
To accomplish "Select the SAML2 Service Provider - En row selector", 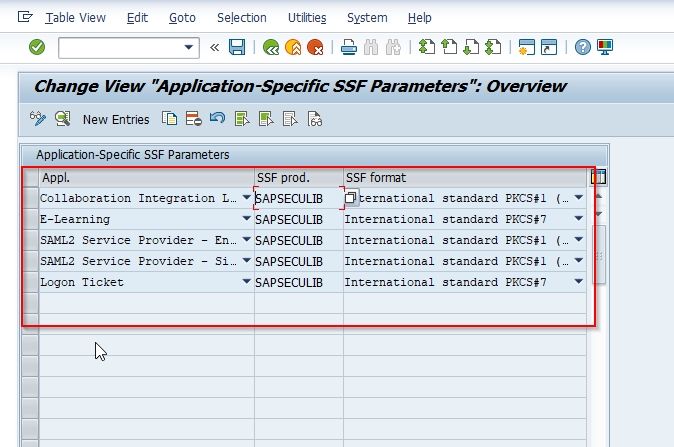I will 31,240.
